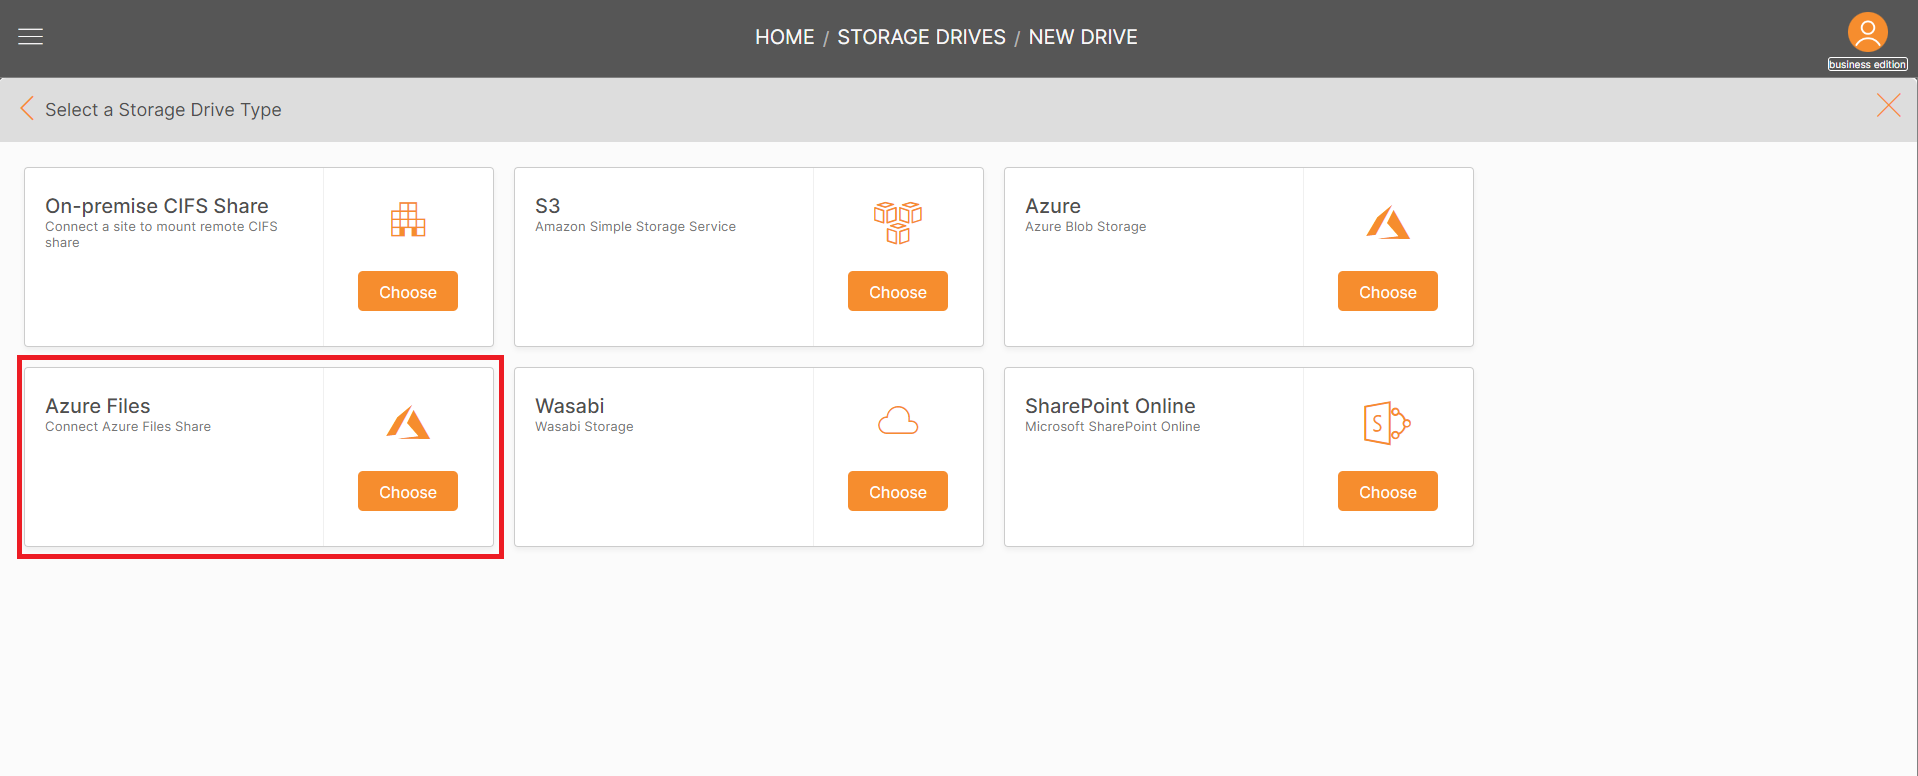Click the Wasabi cloud icon
This screenshot has height=776, width=1918.
[898, 421]
